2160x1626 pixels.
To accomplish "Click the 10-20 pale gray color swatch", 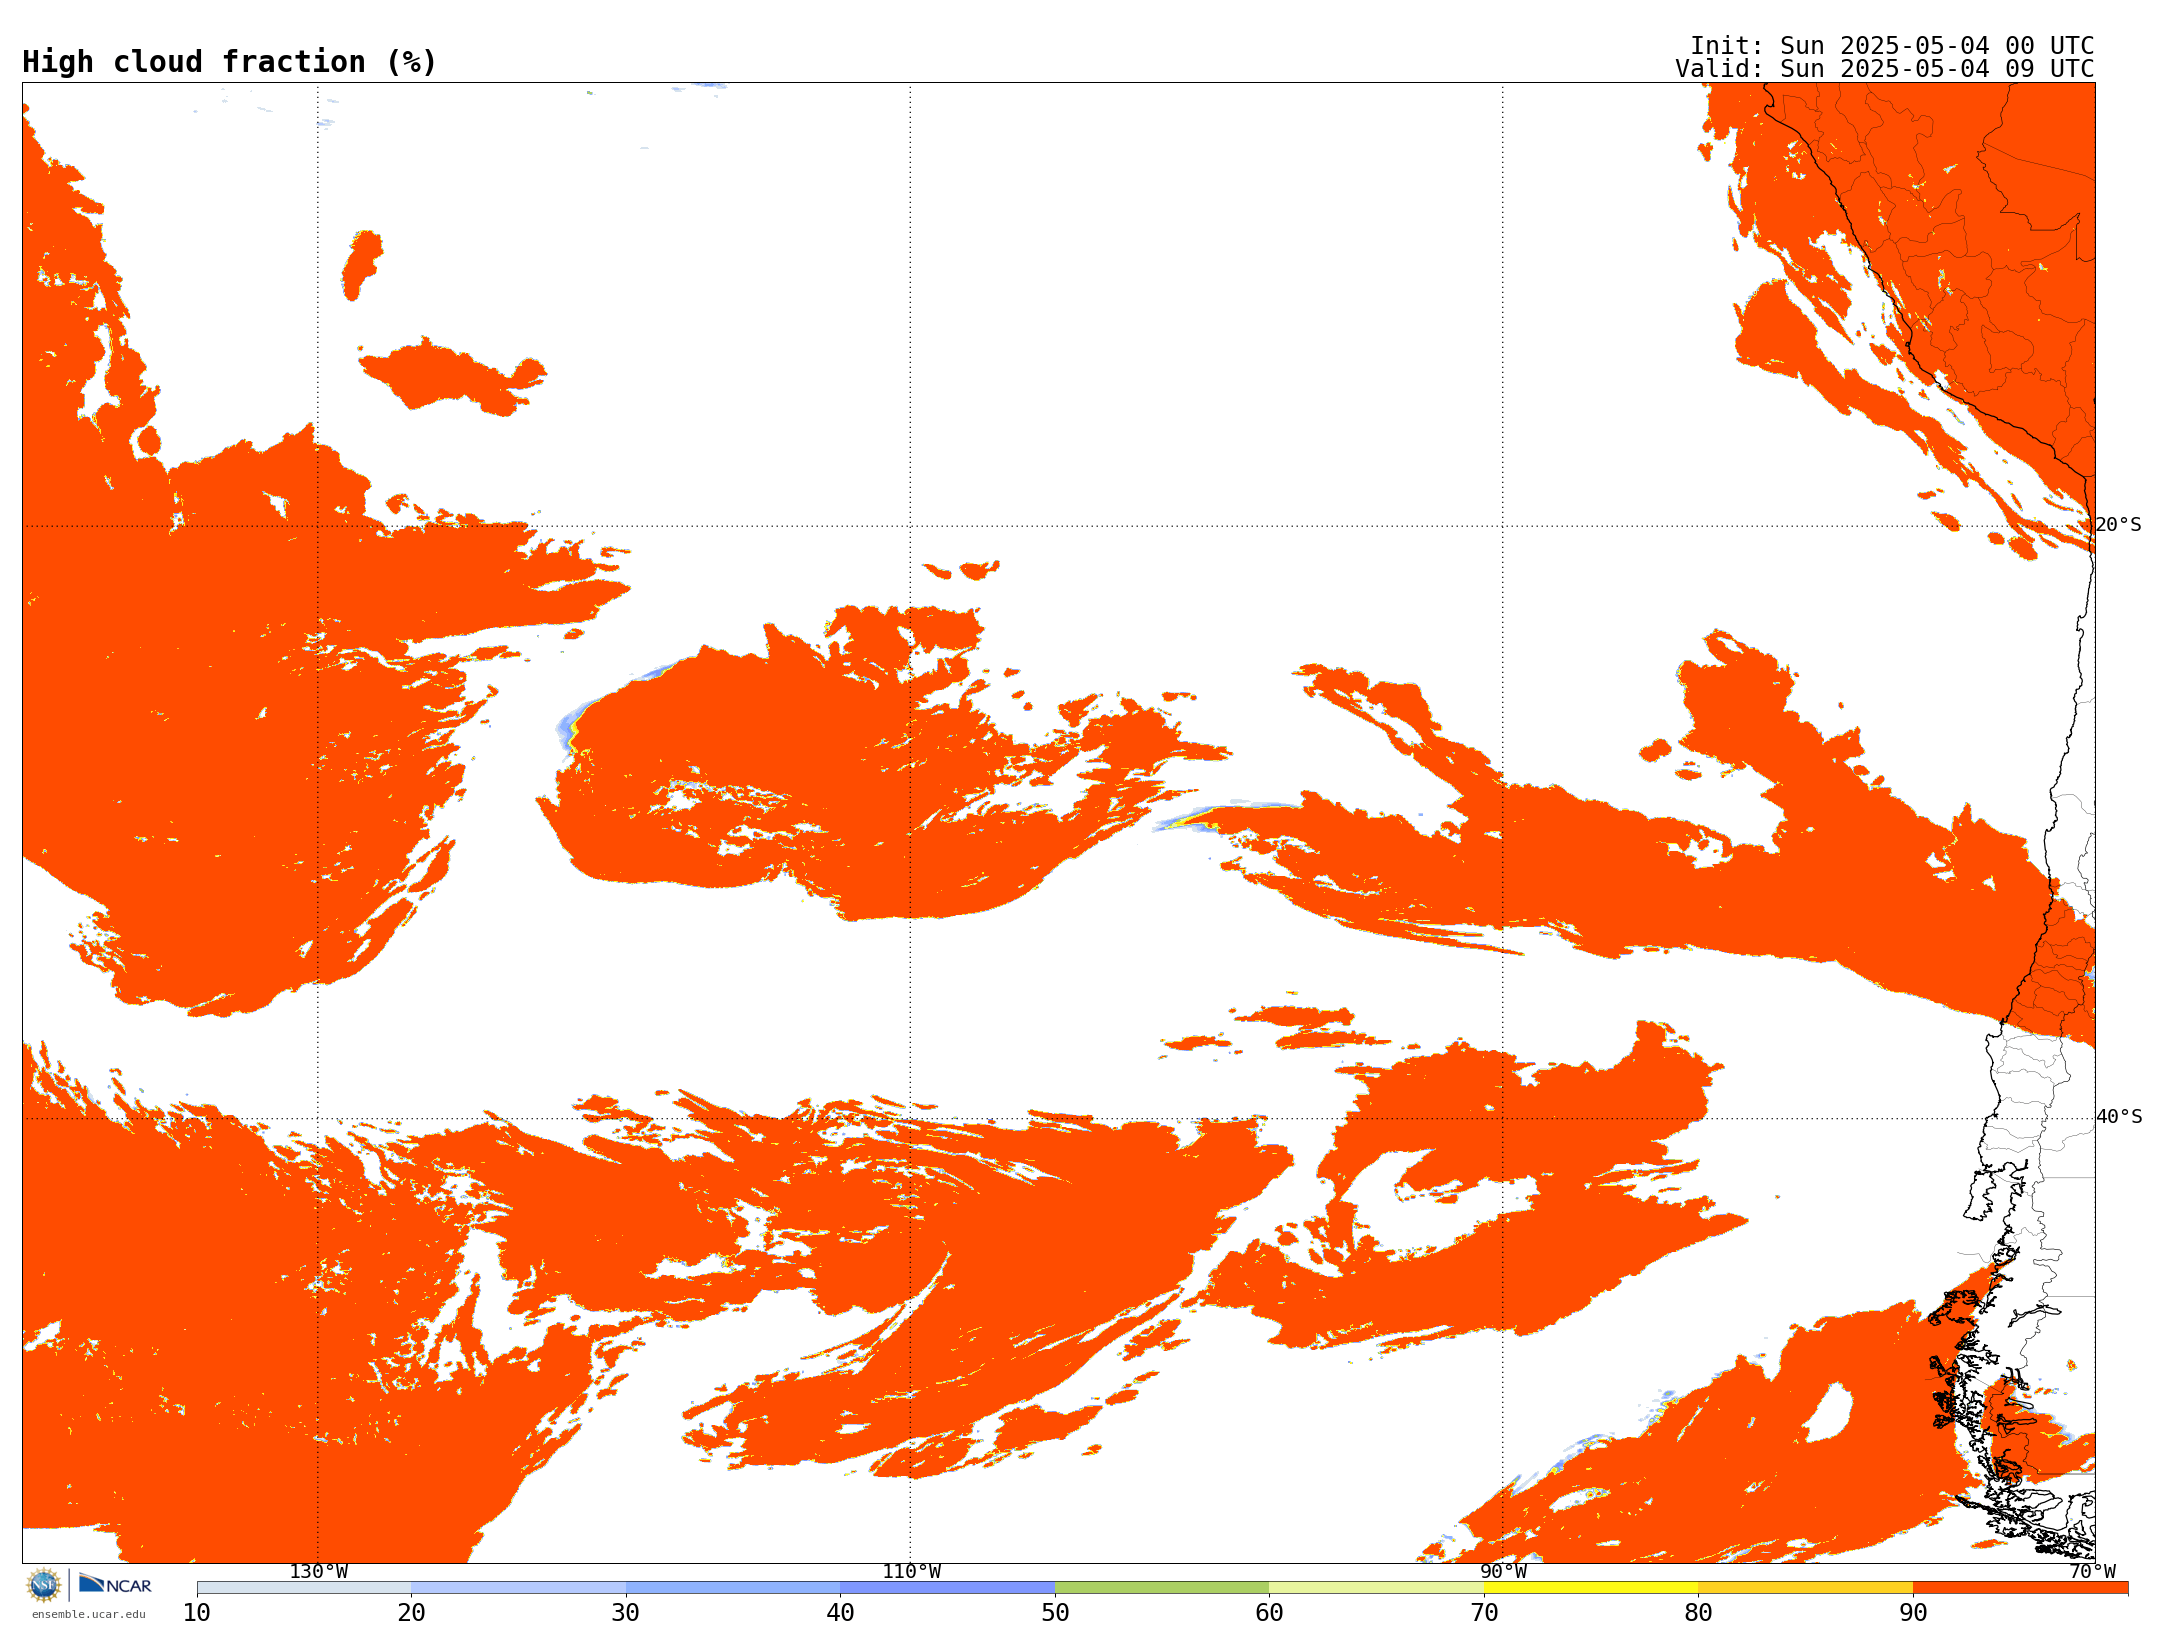I will pyautogui.click(x=304, y=1588).
